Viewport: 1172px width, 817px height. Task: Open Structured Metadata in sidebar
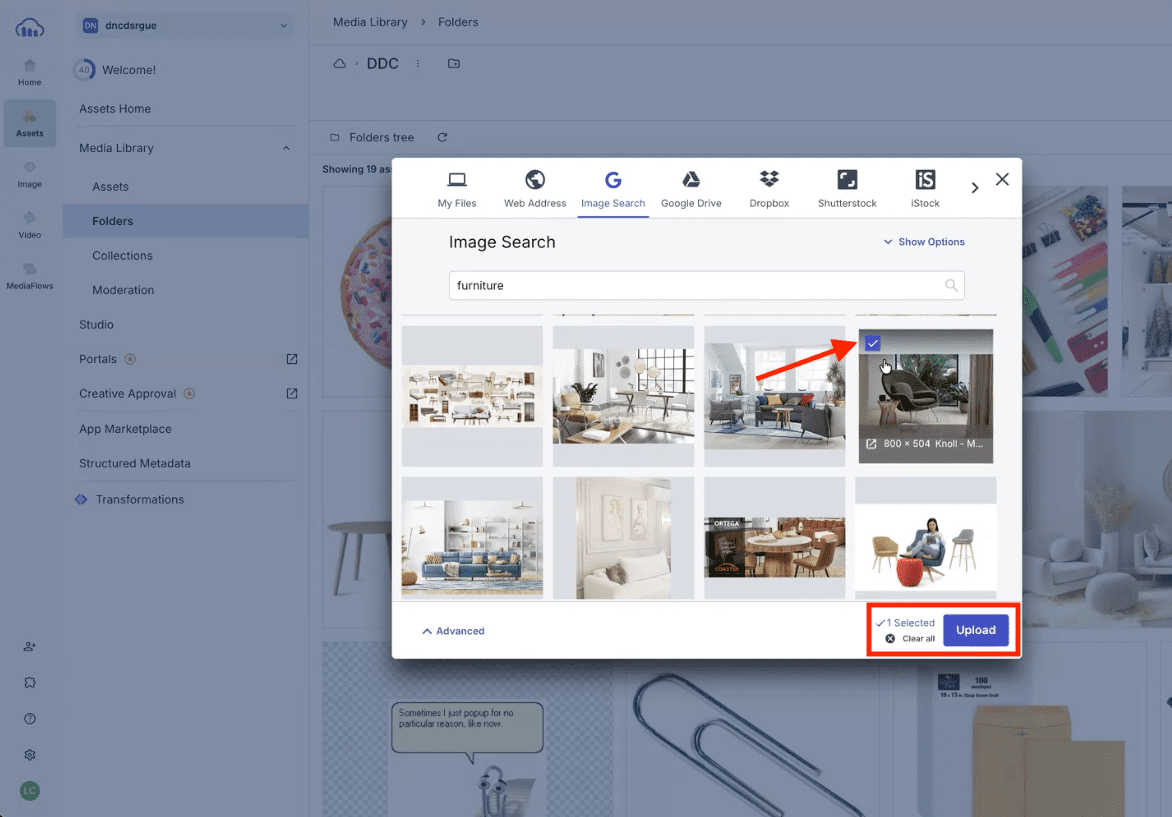pyautogui.click(x=135, y=463)
